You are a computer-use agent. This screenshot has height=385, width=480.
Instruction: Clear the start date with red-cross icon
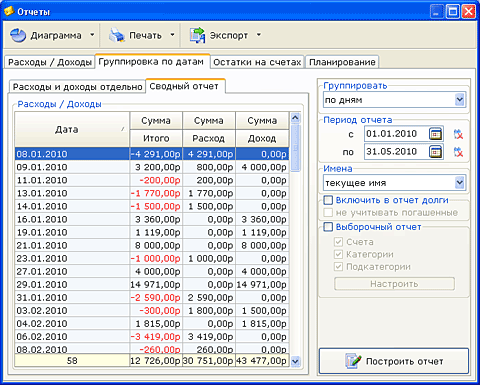pos(458,134)
